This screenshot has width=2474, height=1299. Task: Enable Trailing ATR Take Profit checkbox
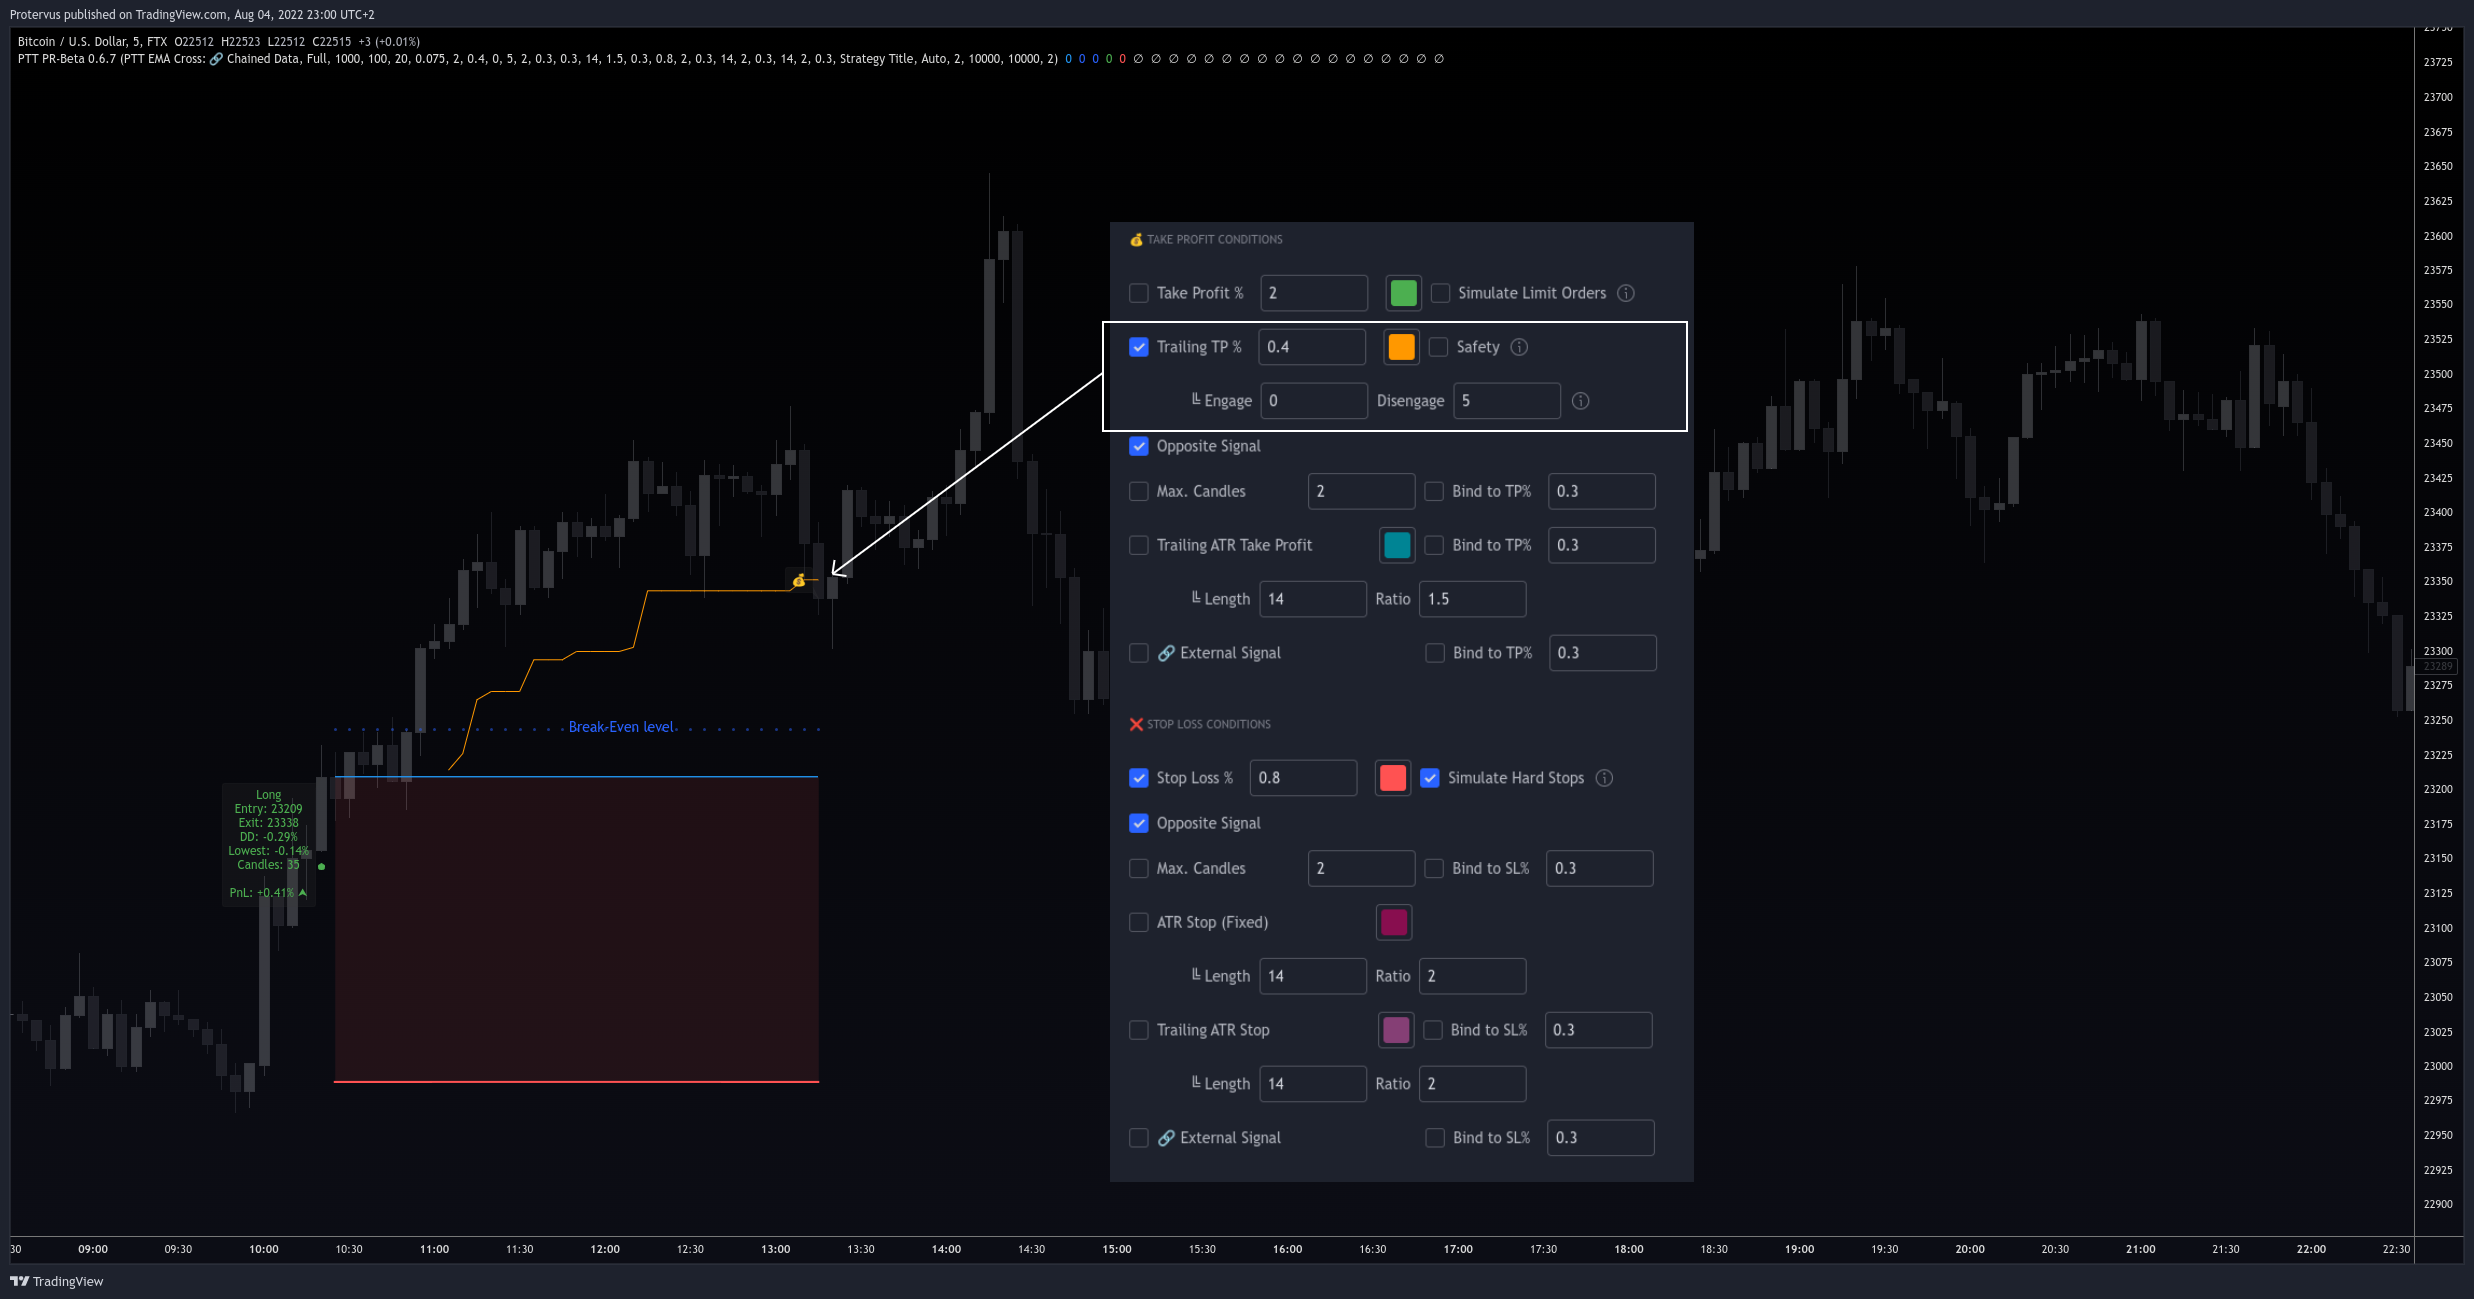[x=1138, y=545]
